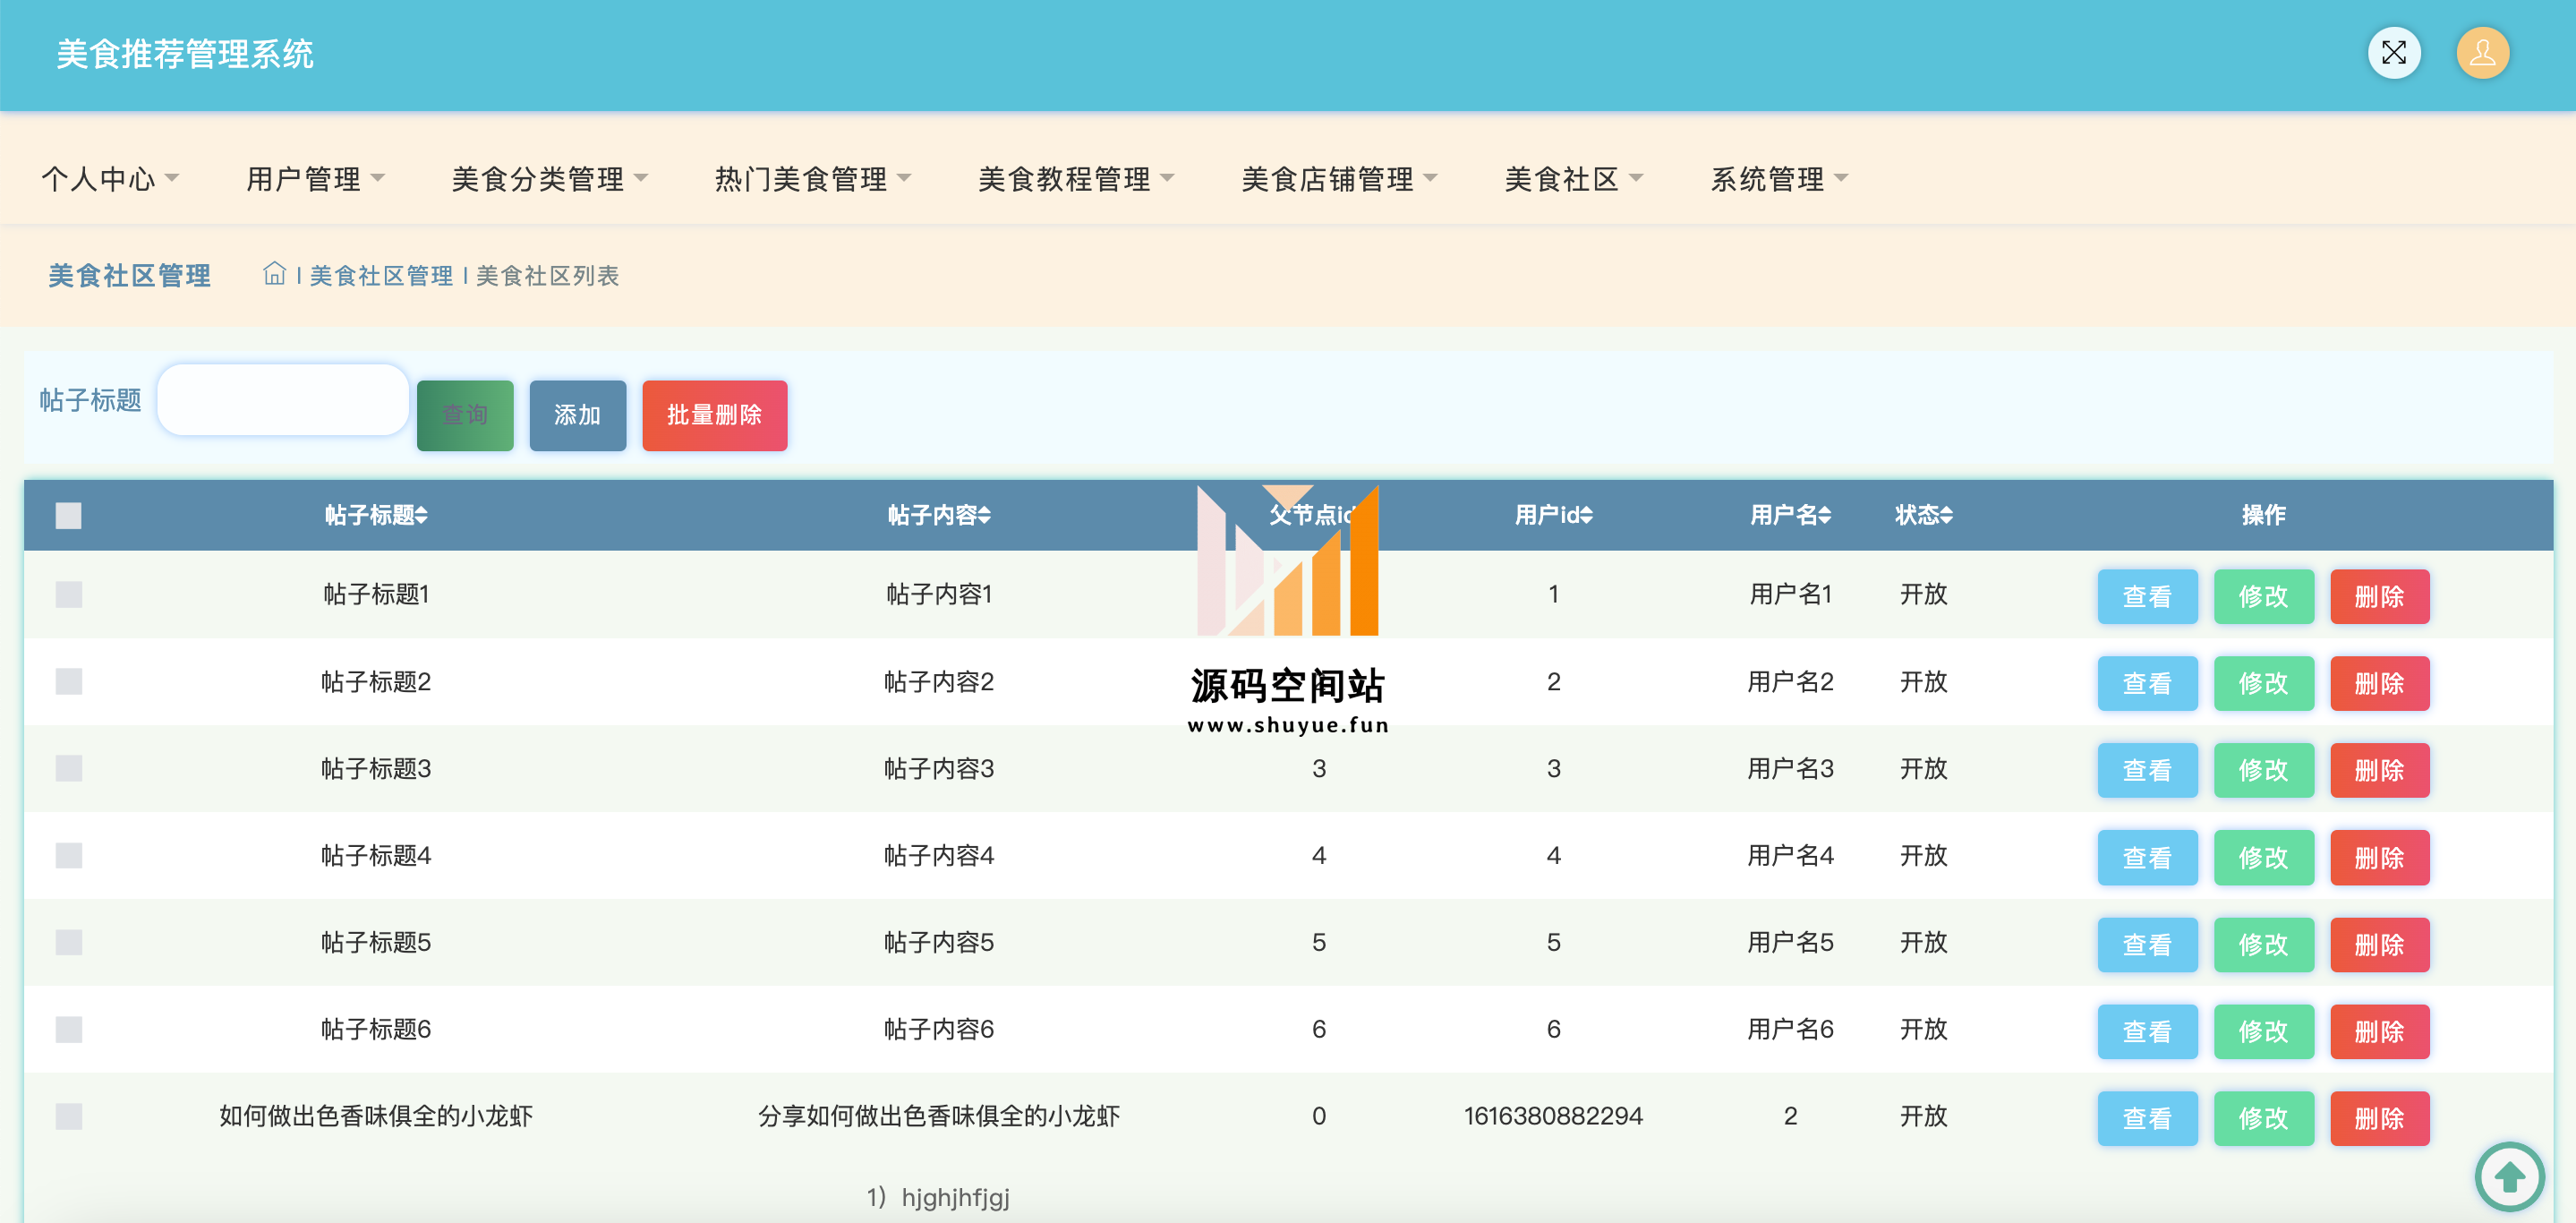Sort by 状态 column arrows
Image resolution: width=2576 pixels, height=1223 pixels.
1945,515
